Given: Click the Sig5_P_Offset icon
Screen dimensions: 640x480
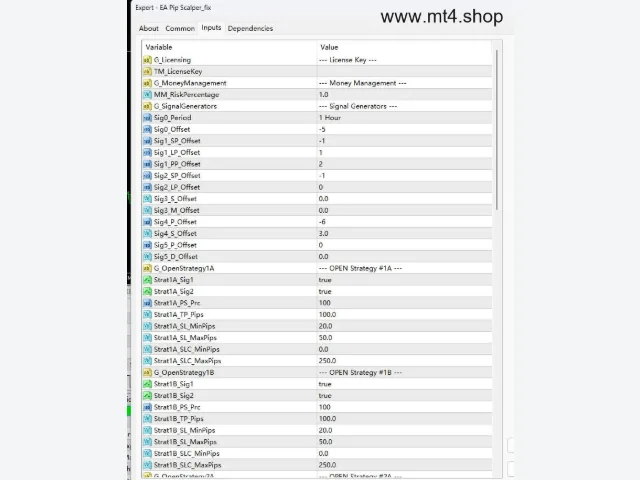Looking at the screenshot, I should (147, 245).
